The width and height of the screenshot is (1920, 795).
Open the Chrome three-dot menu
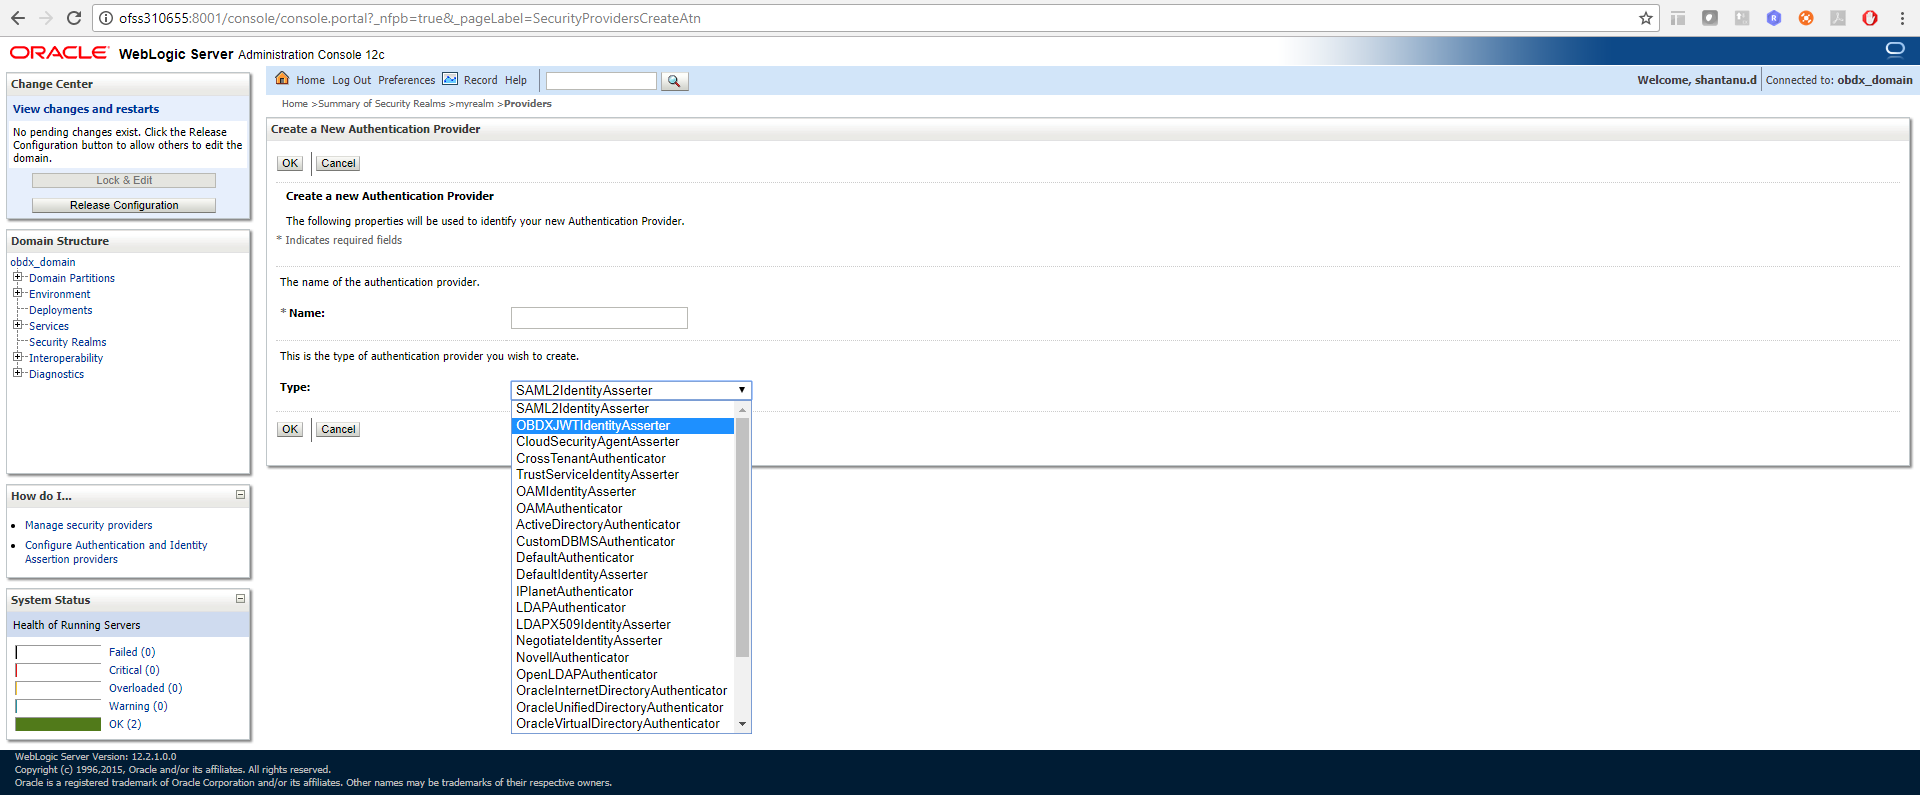[1902, 18]
